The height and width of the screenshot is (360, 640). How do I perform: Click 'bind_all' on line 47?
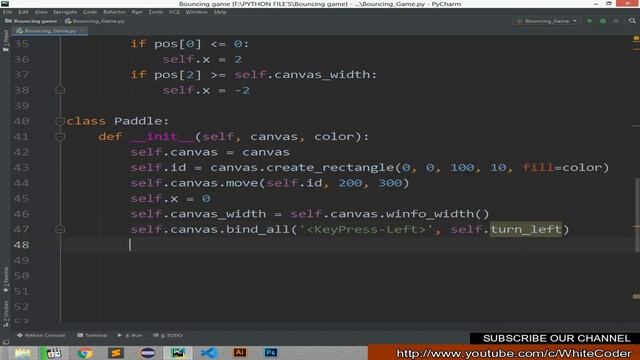(x=258, y=229)
